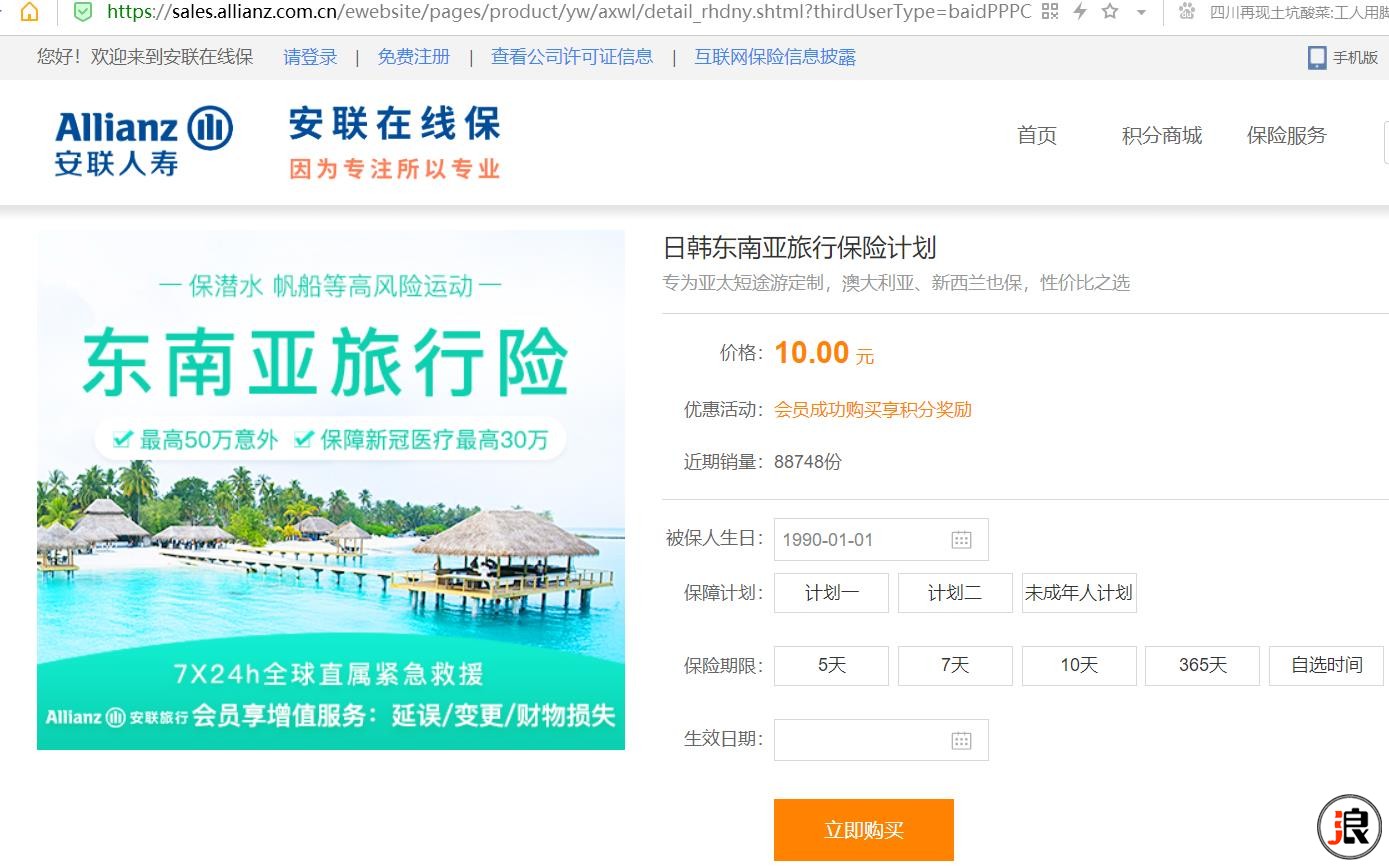Click the 四川再现土坑酸菜 news text
This screenshot has height=867, width=1389.
pos(1299,13)
